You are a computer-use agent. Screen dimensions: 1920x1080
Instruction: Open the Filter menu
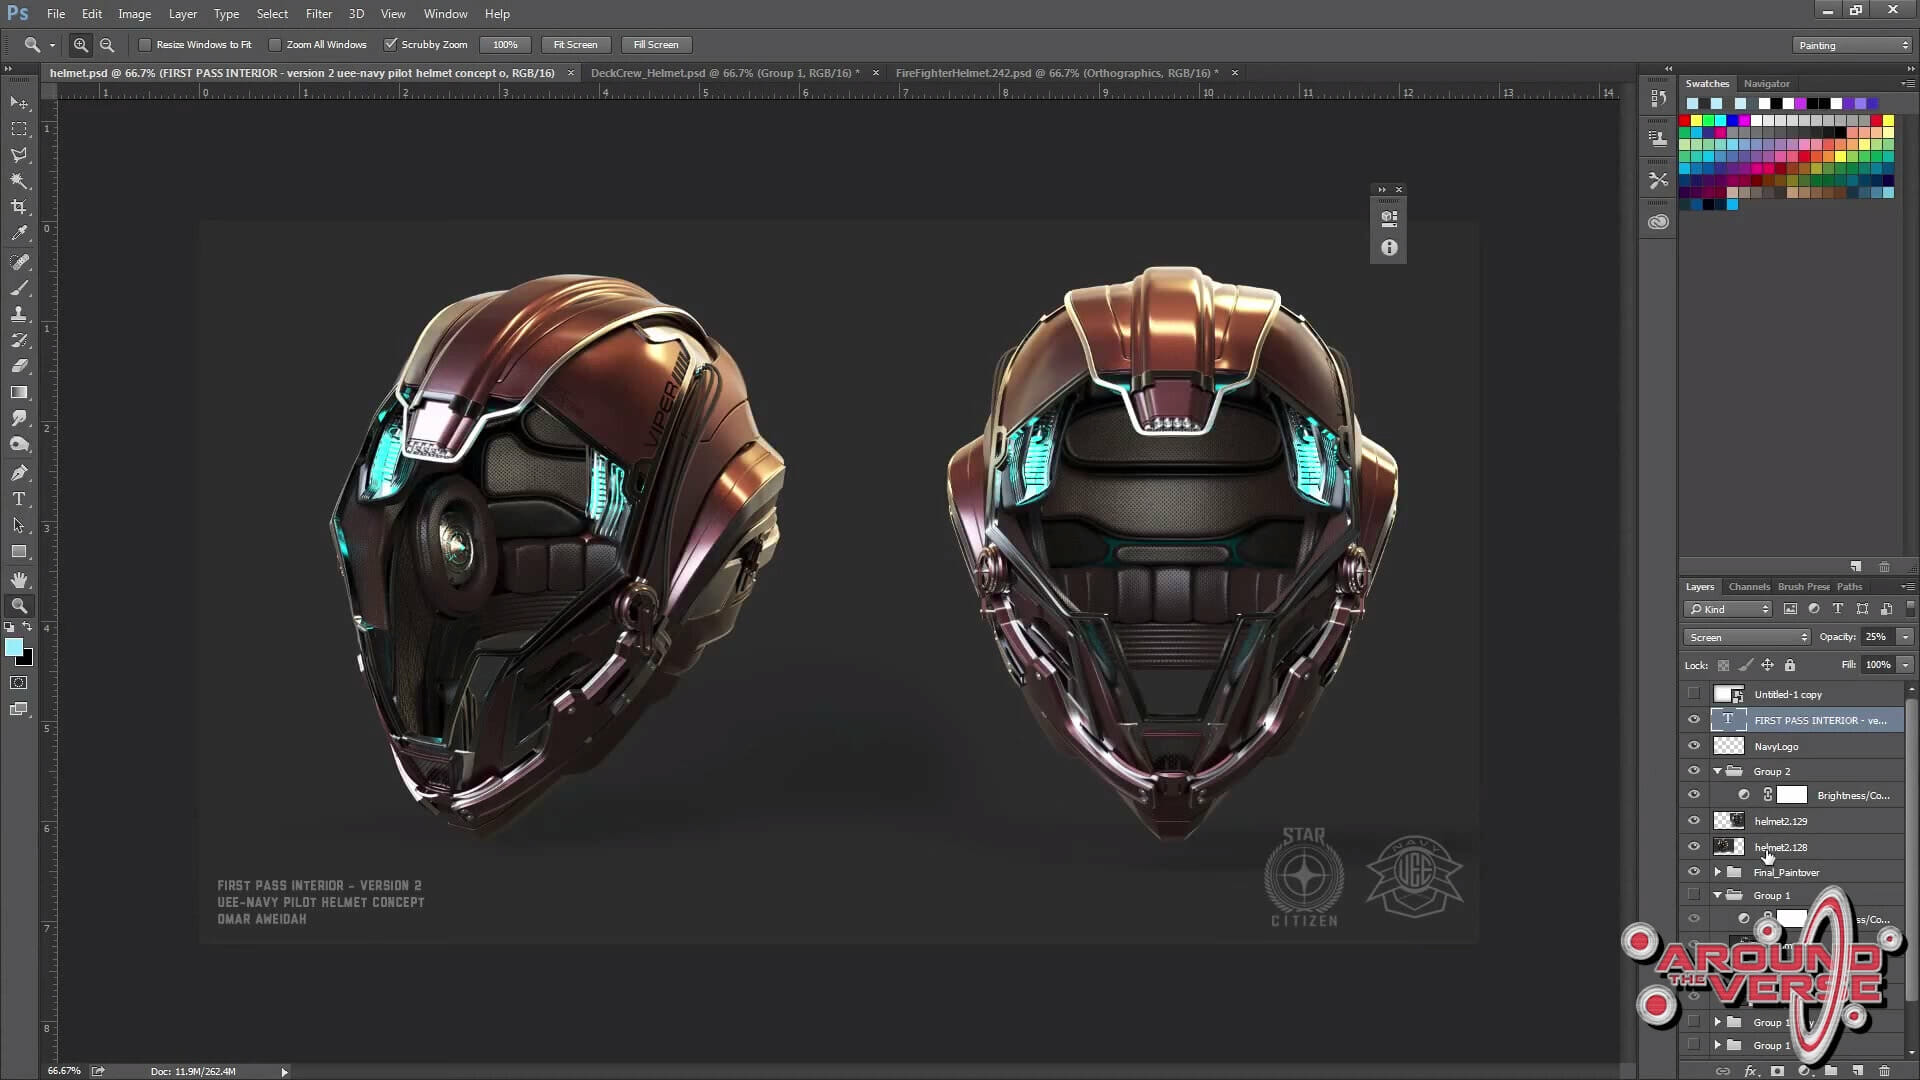click(x=318, y=14)
